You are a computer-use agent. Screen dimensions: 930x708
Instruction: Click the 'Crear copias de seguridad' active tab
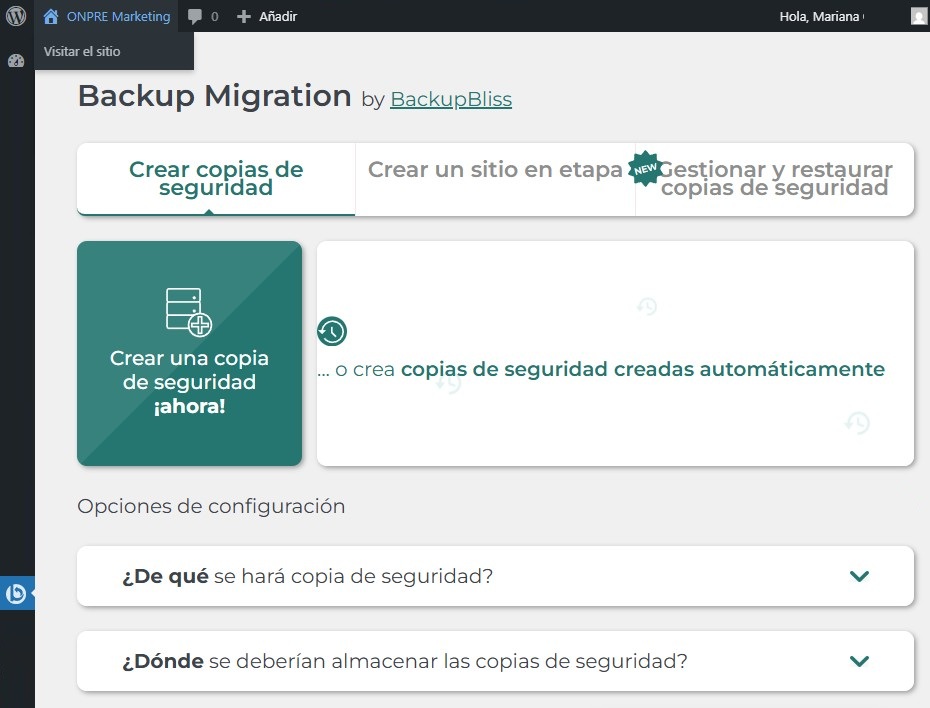(x=215, y=180)
